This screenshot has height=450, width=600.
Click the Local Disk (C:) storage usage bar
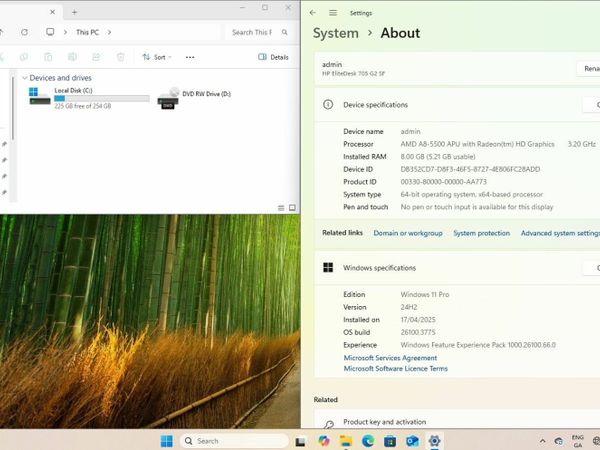(101, 98)
